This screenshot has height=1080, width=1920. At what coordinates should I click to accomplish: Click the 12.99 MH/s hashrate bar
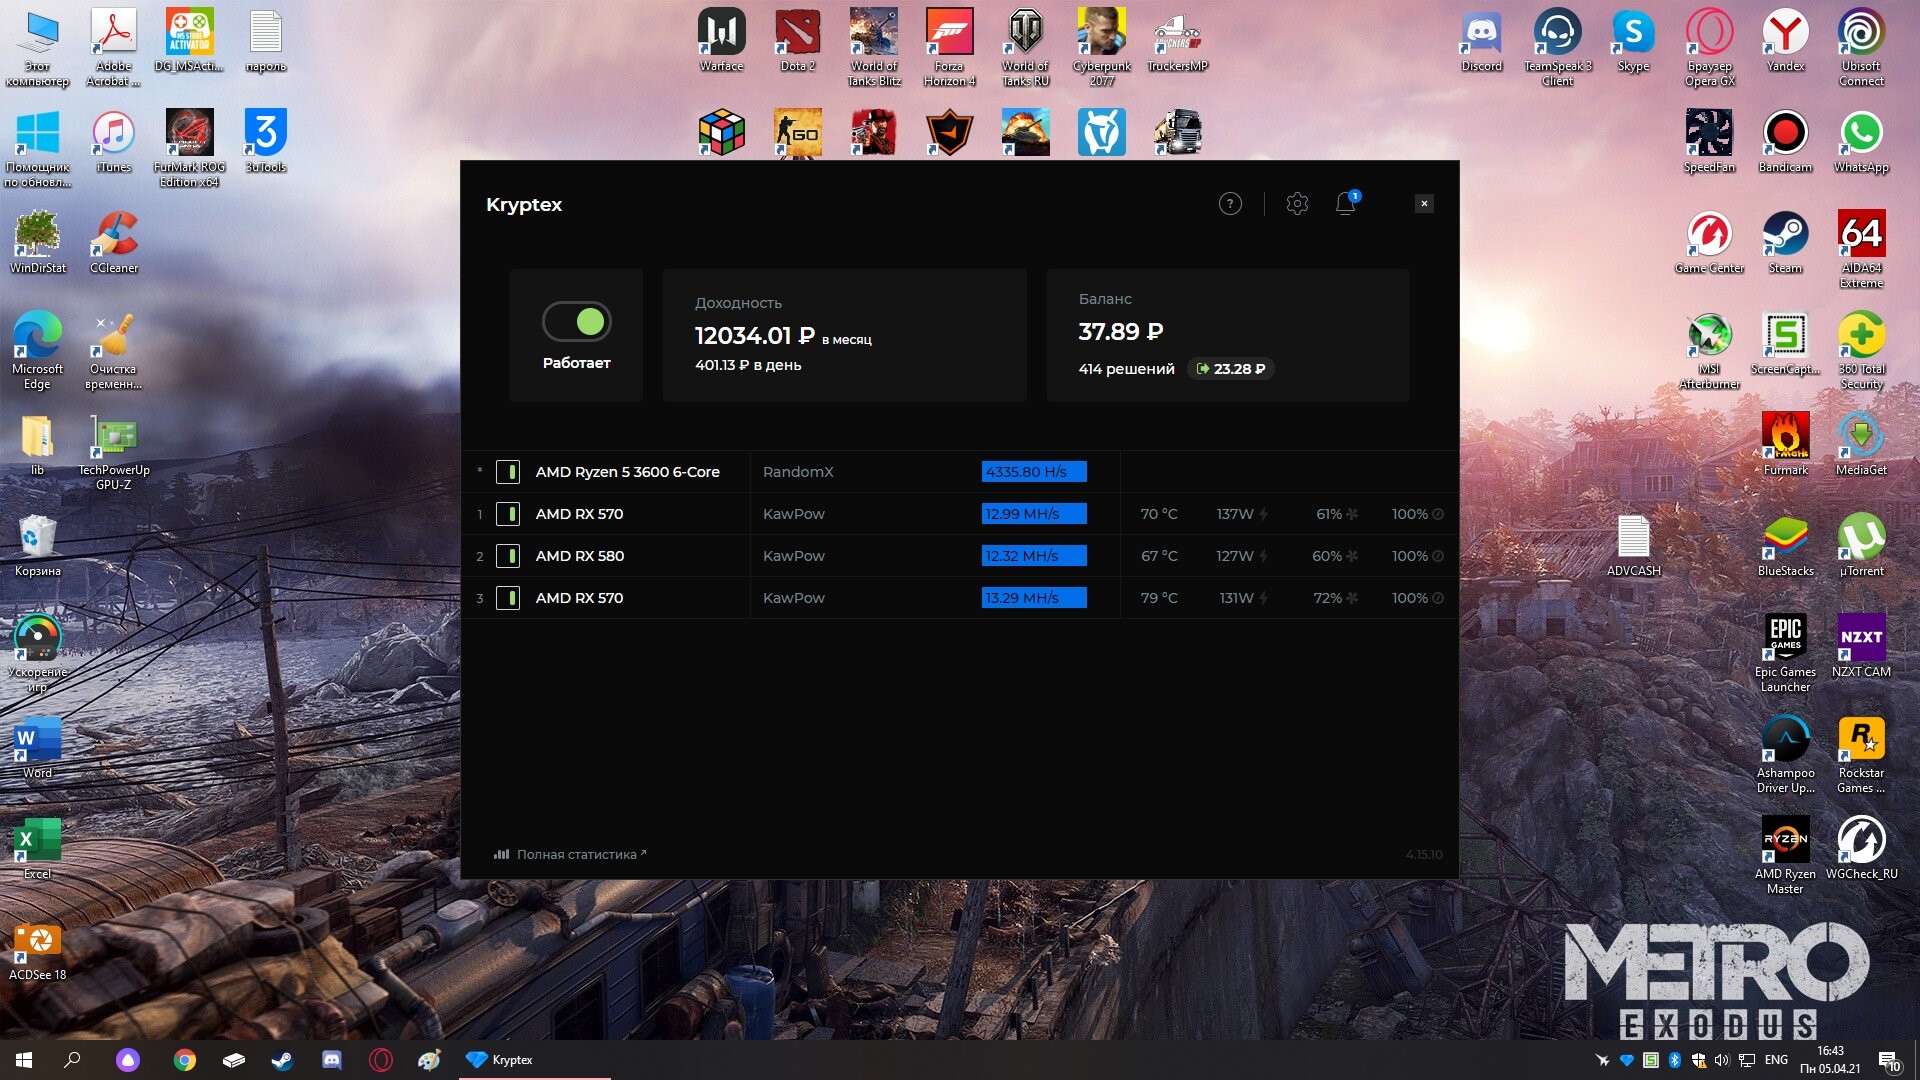(x=1034, y=514)
